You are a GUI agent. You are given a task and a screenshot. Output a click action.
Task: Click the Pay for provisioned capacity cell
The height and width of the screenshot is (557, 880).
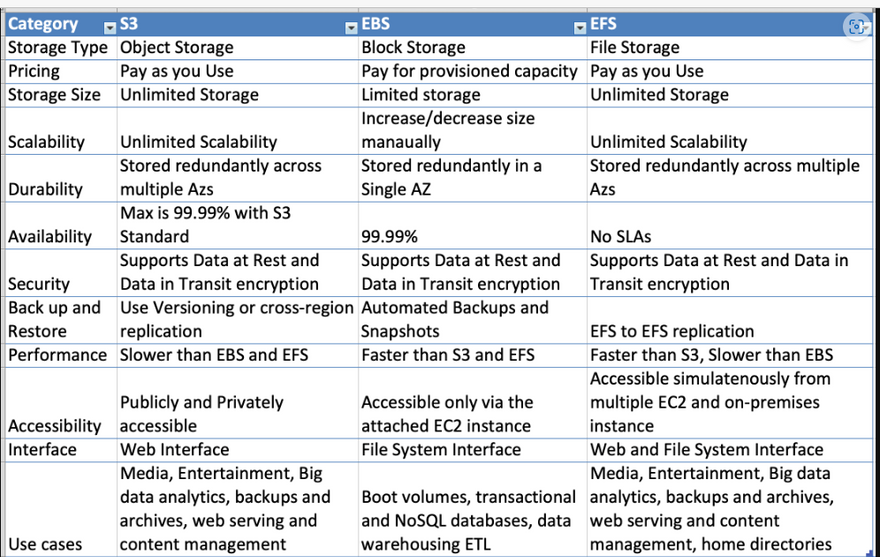pyautogui.click(x=469, y=71)
